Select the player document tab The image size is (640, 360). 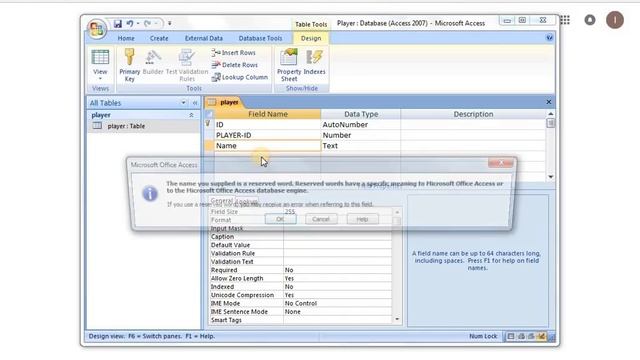click(224, 102)
